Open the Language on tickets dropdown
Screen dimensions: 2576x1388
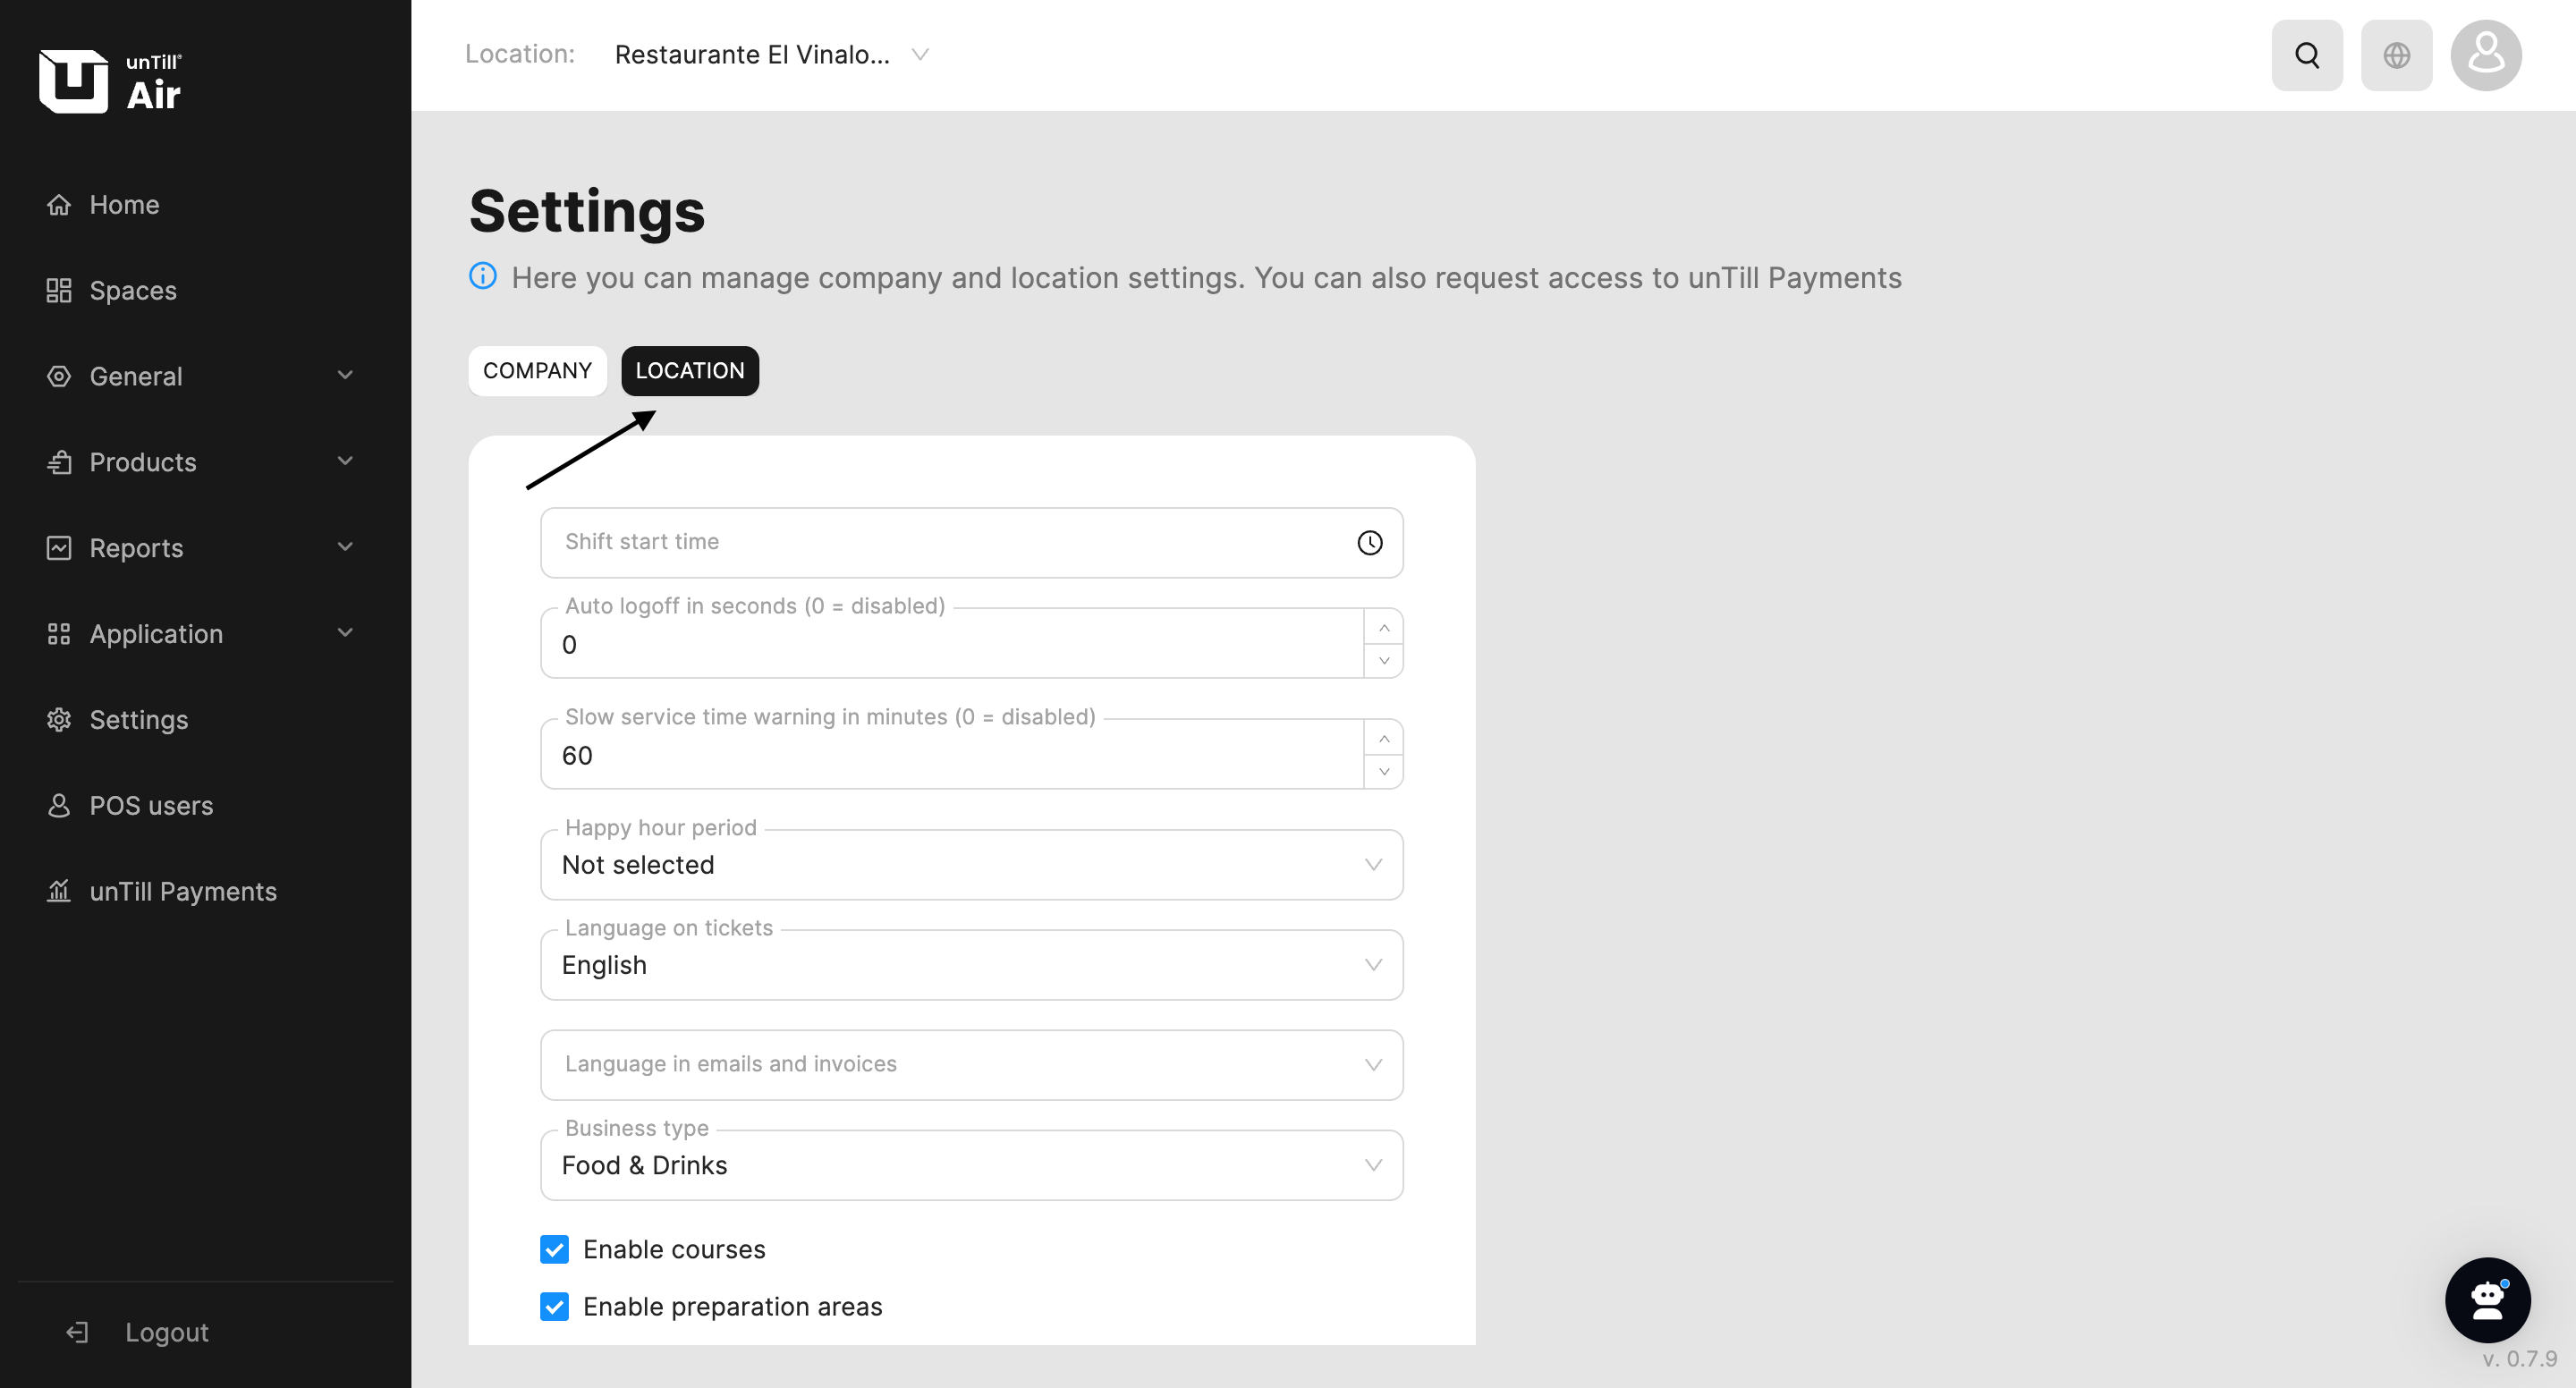(x=971, y=964)
